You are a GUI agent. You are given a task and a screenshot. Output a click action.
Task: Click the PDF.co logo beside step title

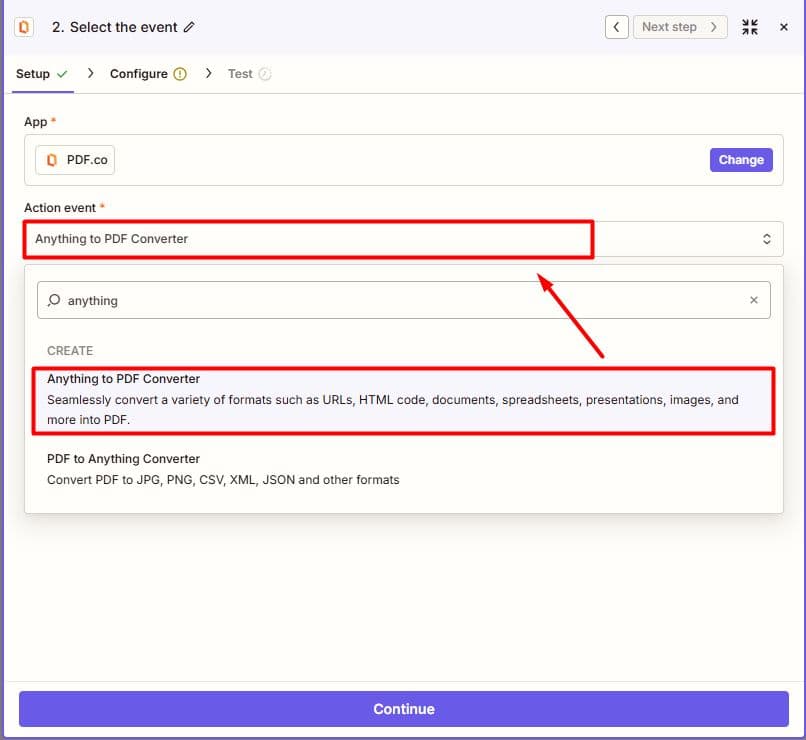coord(24,27)
